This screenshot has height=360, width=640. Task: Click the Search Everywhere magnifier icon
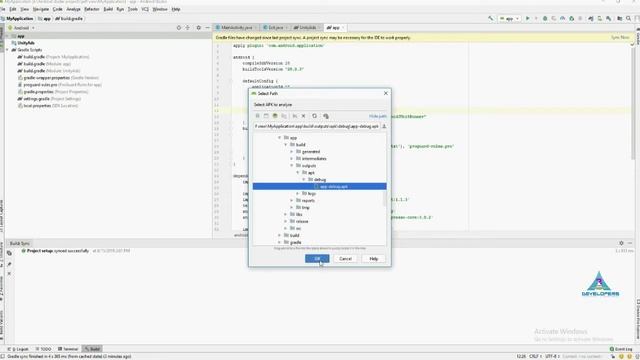pos(629,18)
